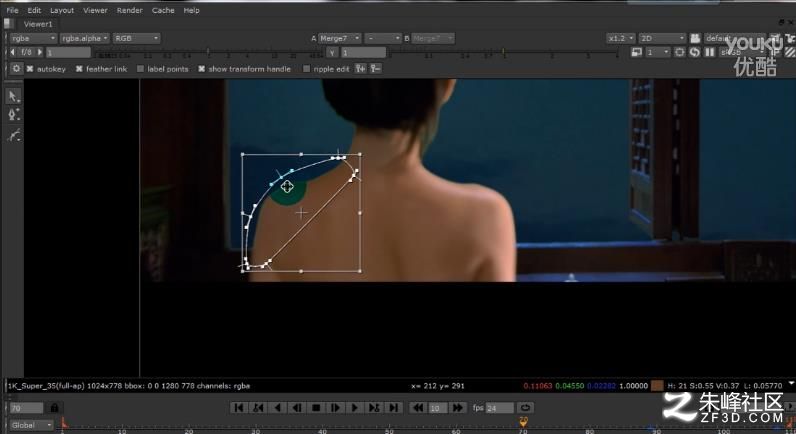Disable the autokey checkbox

pyautogui.click(x=30, y=69)
